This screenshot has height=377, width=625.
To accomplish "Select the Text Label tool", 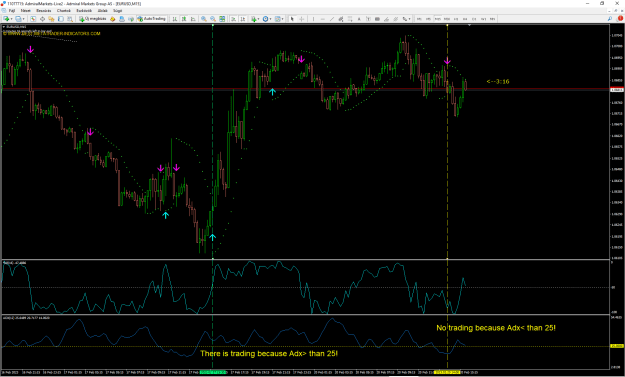I will (368, 19).
